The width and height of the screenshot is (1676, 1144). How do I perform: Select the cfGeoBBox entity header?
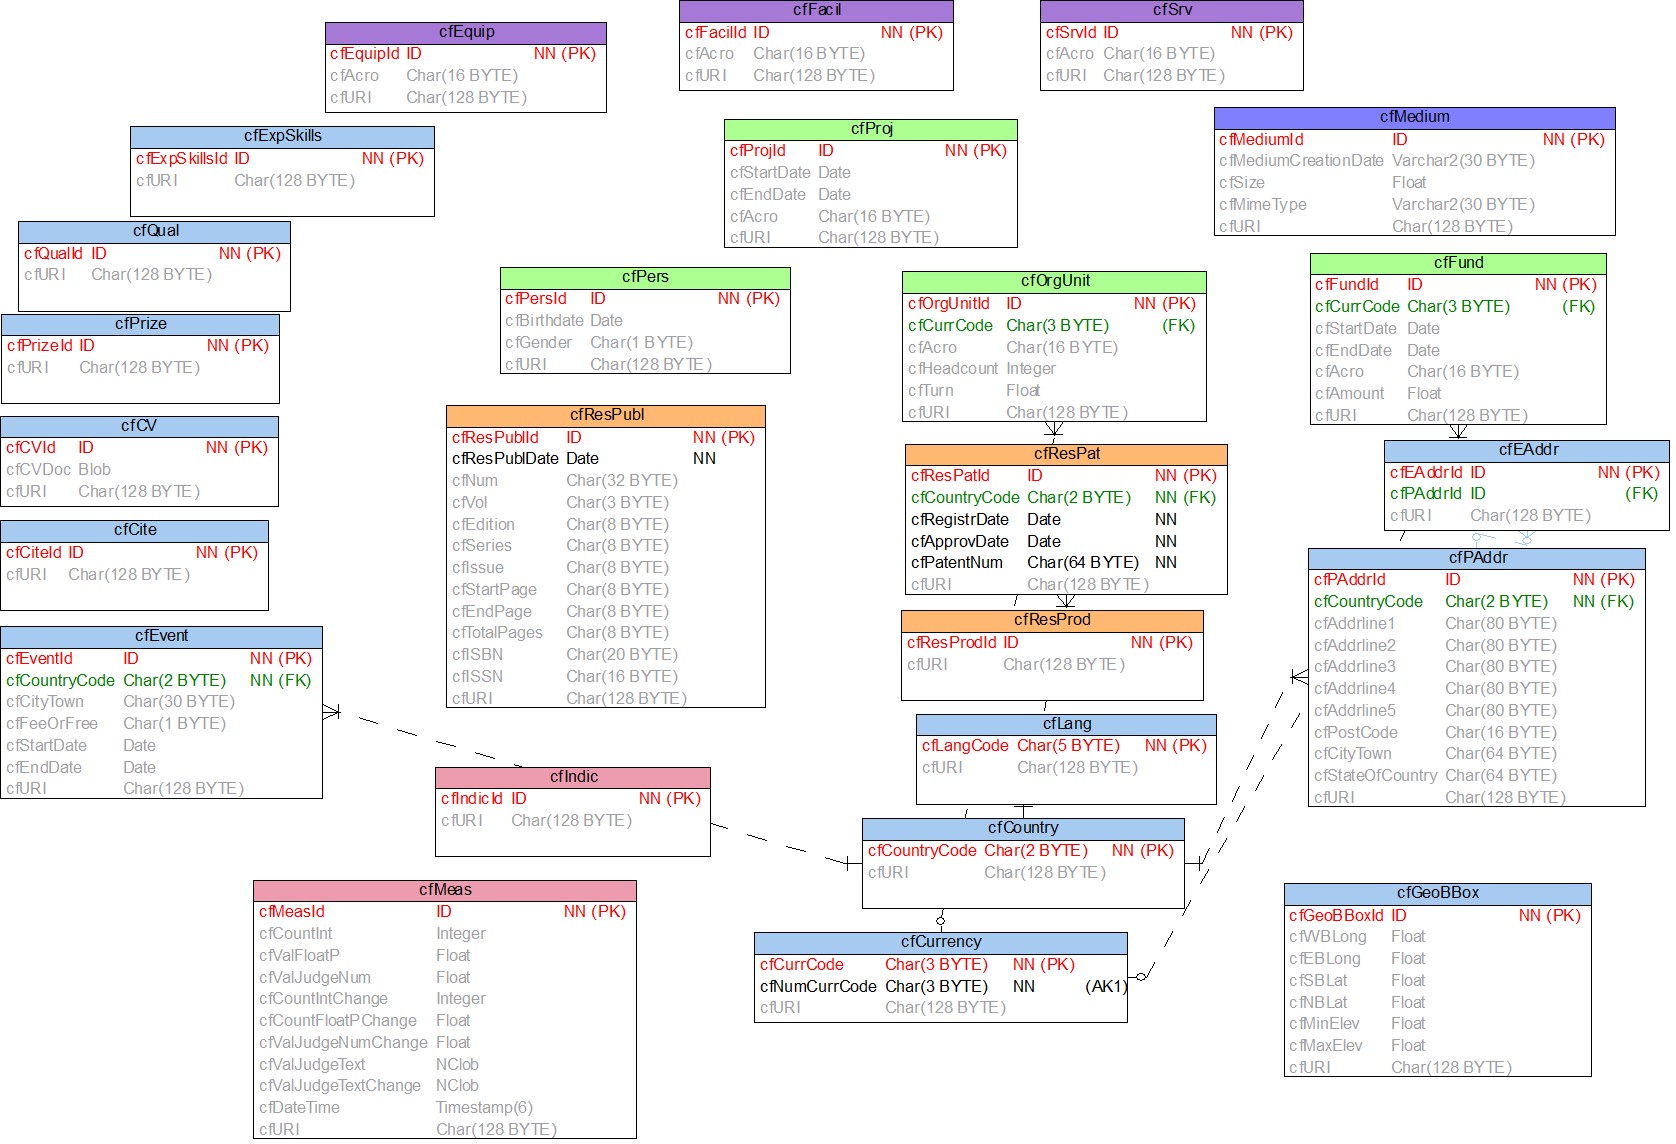pos(1437,893)
